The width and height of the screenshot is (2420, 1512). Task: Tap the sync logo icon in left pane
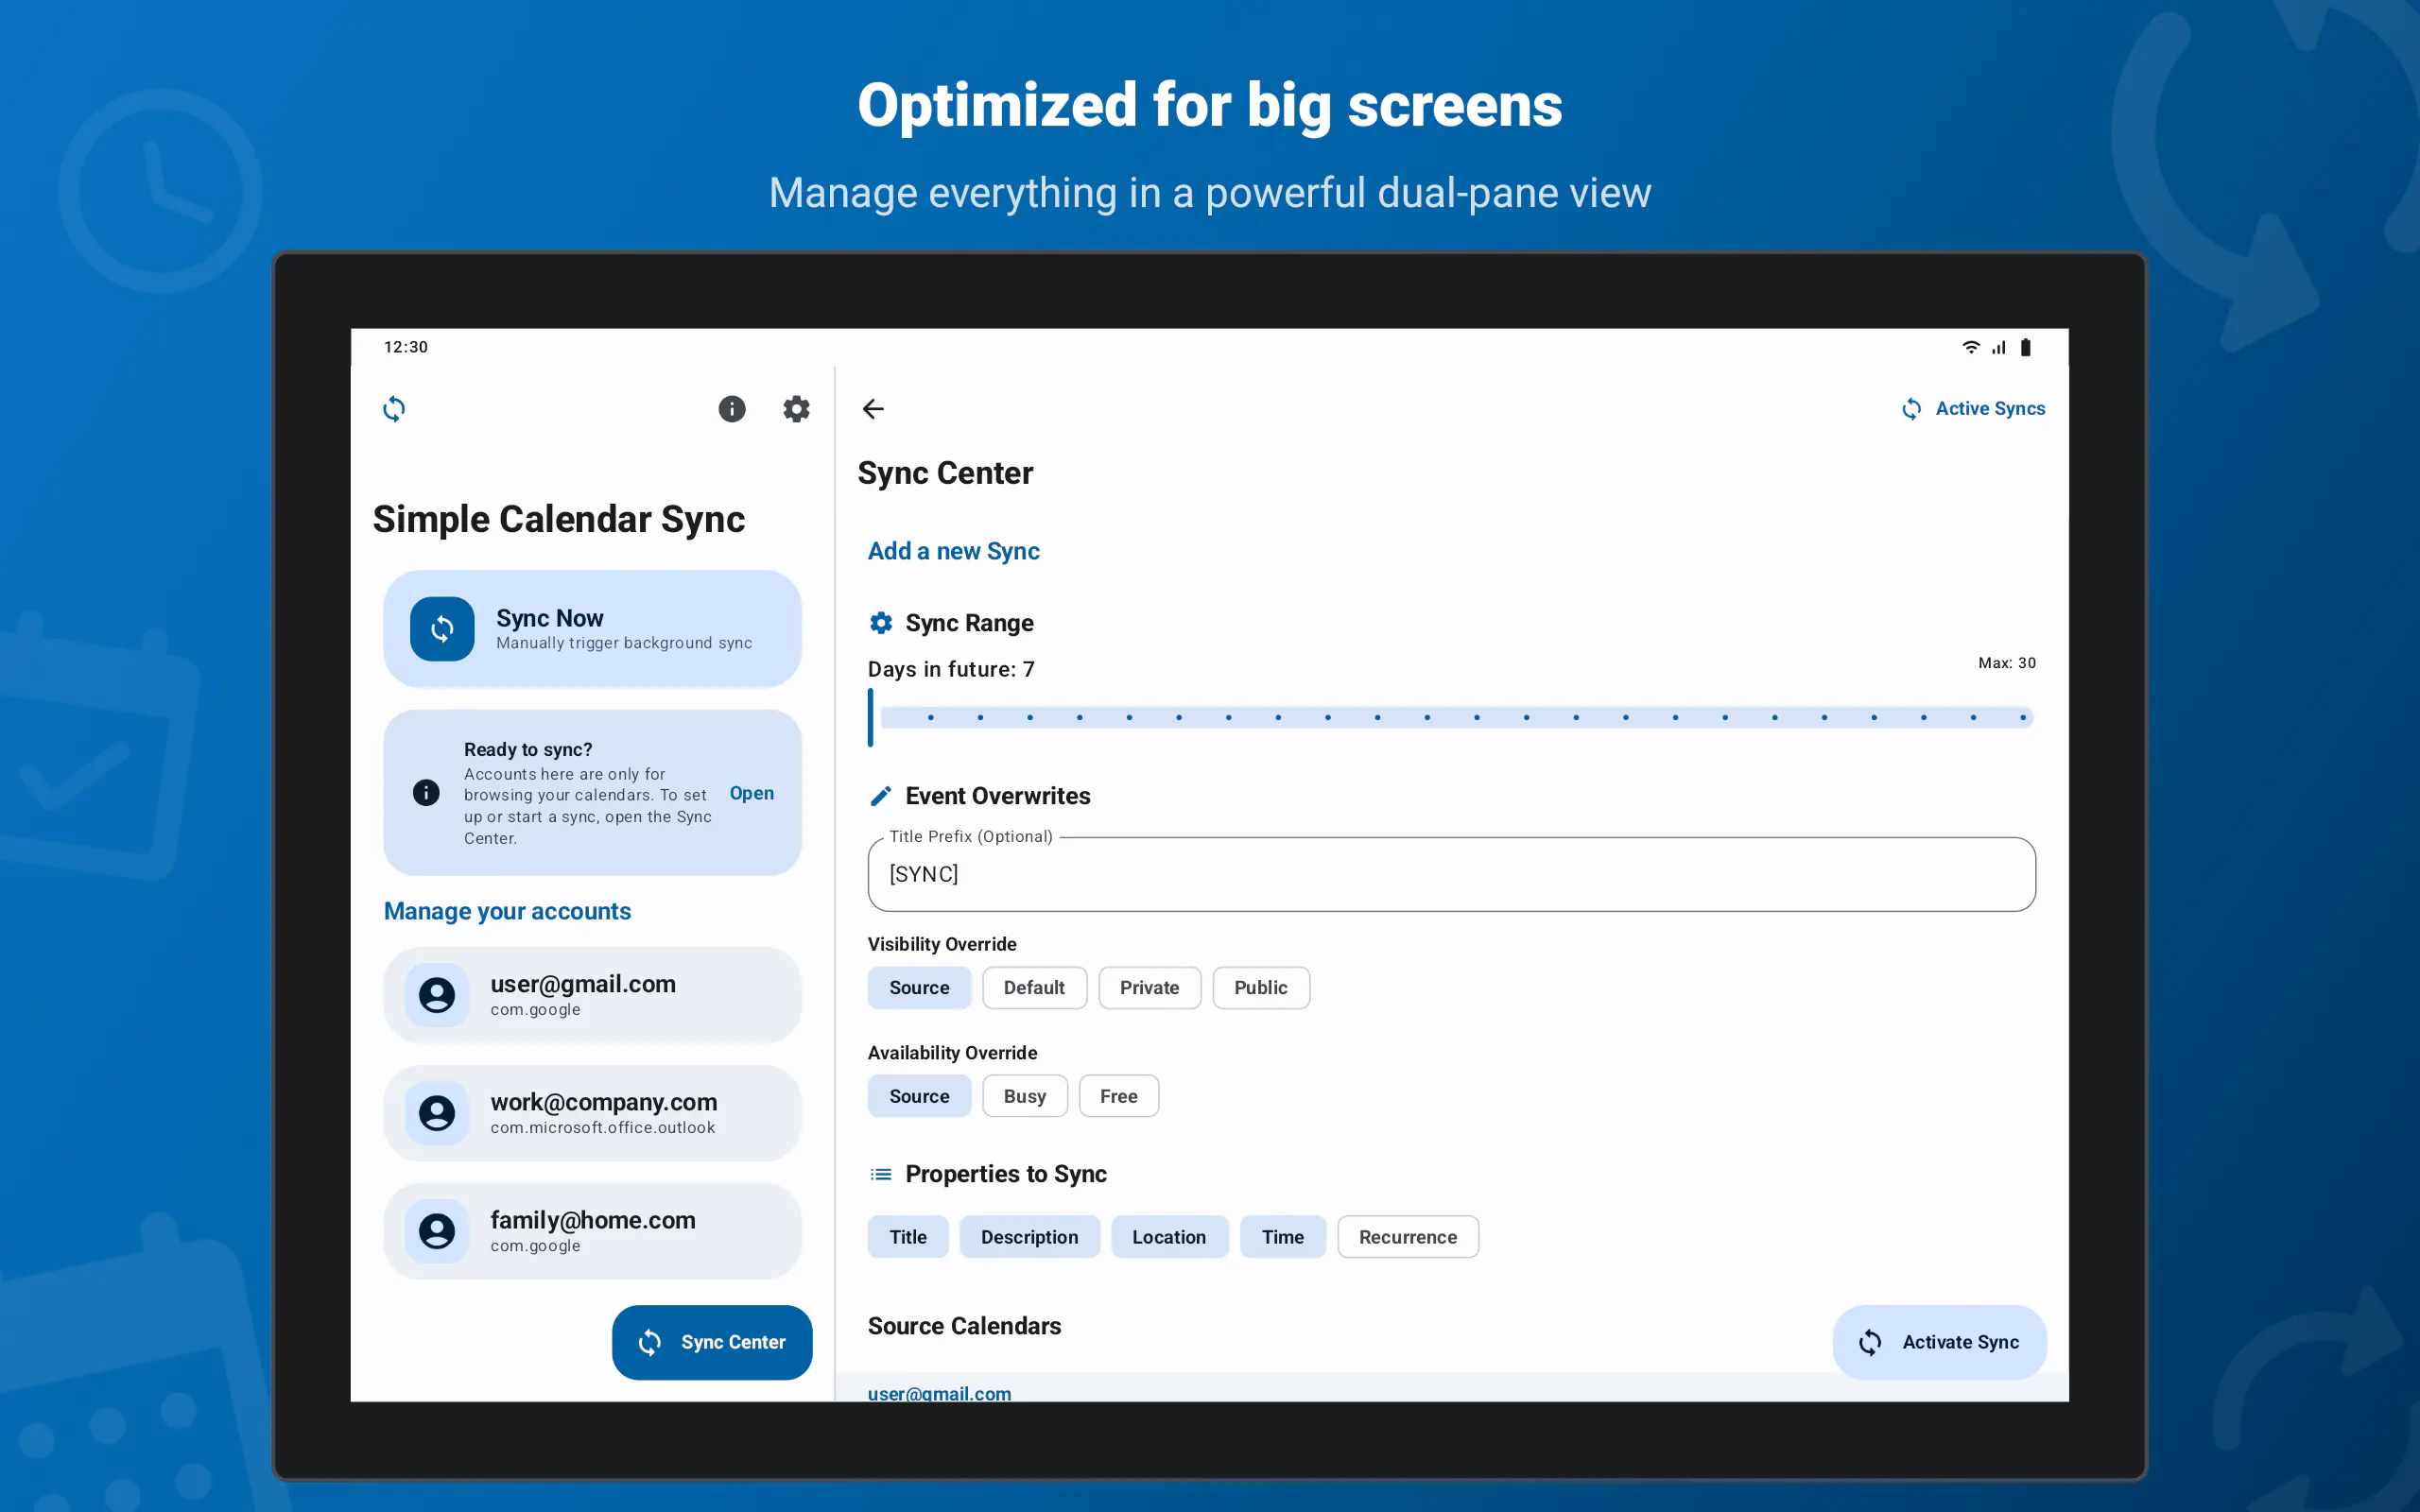tap(394, 409)
